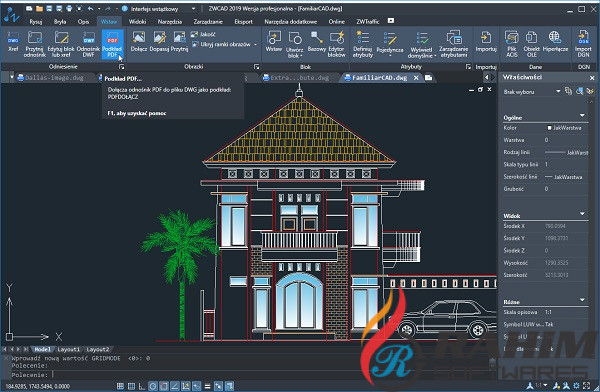Click the Warstwa value field
600x392 pixels.
tap(566, 140)
